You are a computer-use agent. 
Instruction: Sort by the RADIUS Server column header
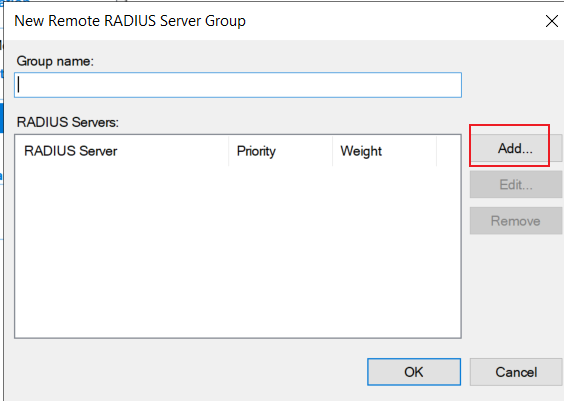122,151
